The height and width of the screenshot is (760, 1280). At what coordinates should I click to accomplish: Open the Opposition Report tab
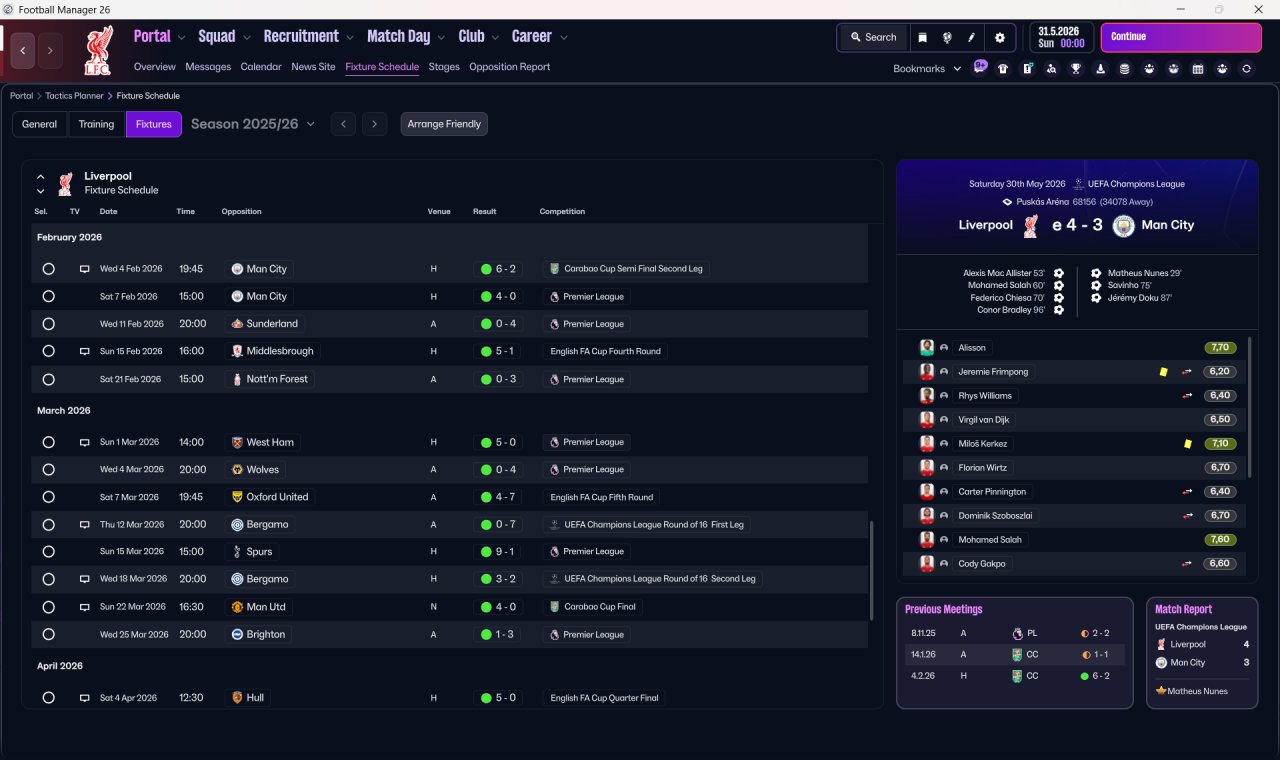(509, 67)
